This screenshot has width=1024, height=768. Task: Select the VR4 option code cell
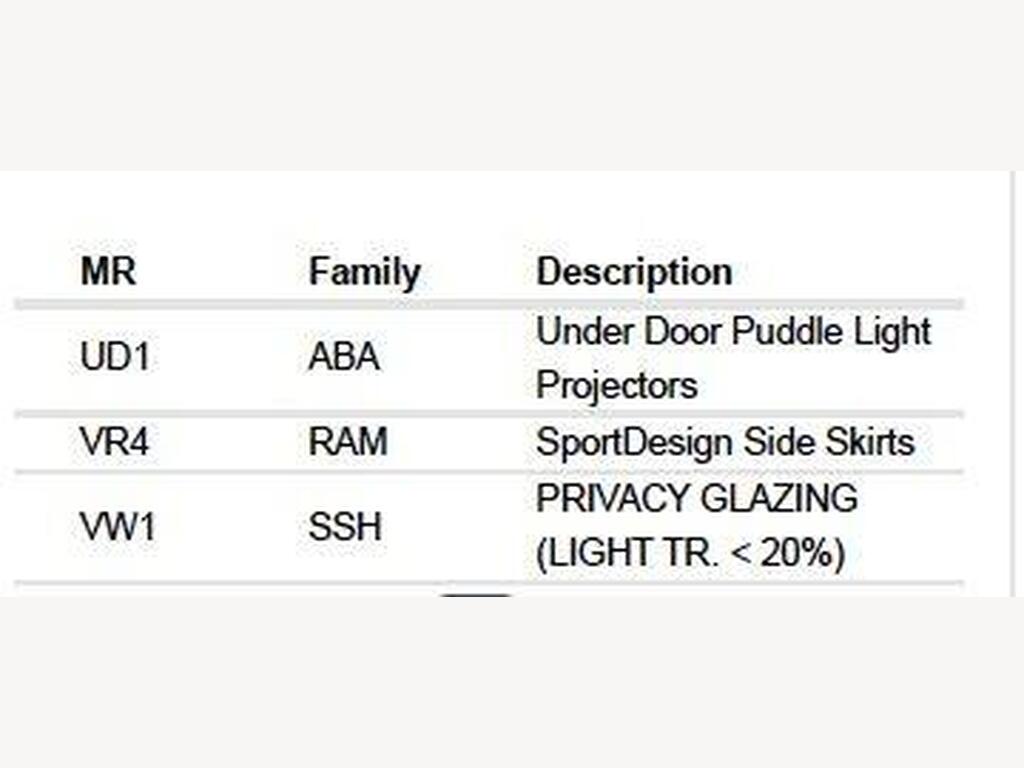click(114, 442)
